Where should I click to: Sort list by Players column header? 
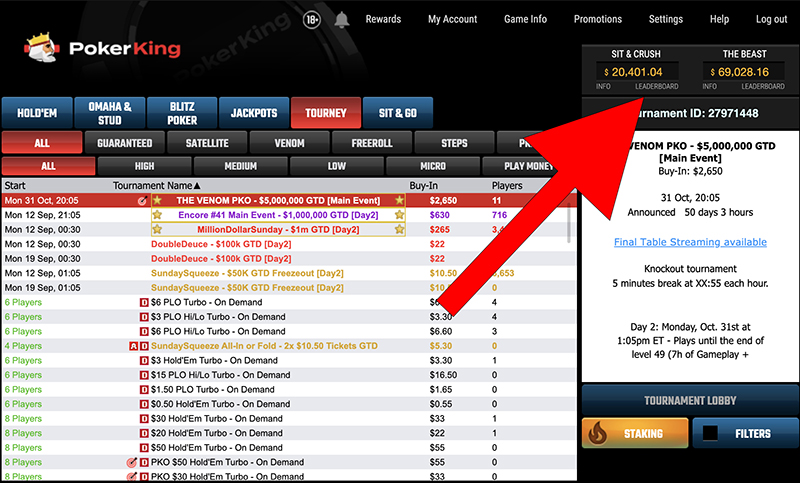pos(507,186)
